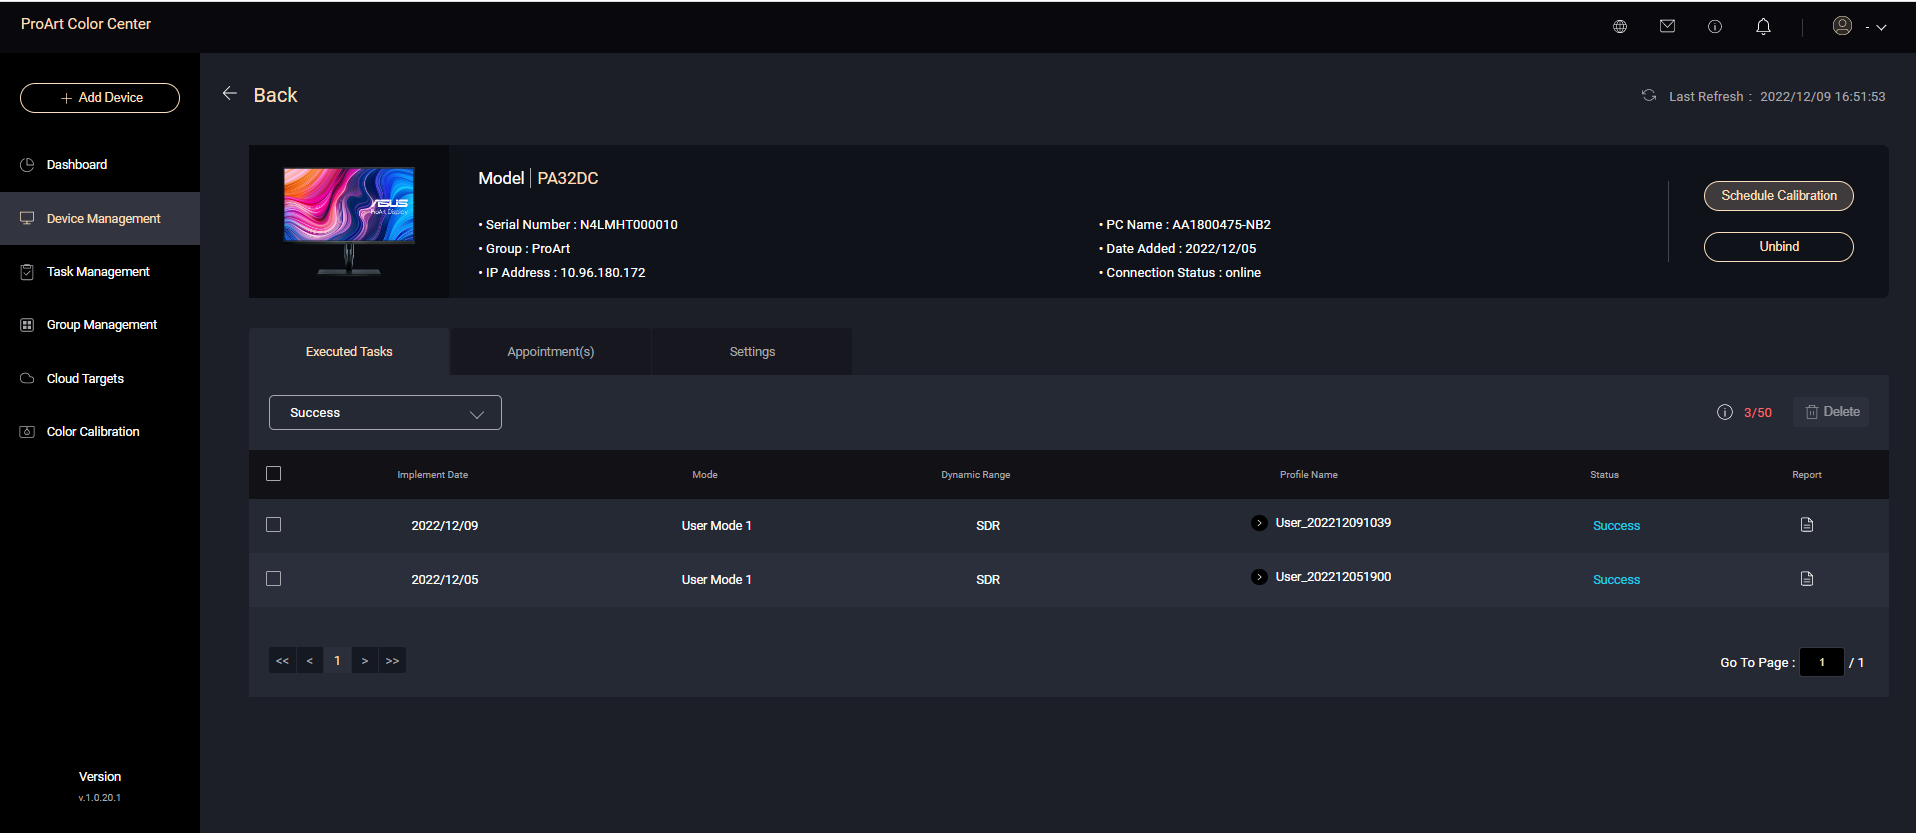1916x833 pixels.
Task: Toggle the select-all checkbox in table header
Action: pyautogui.click(x=274, y=474)
